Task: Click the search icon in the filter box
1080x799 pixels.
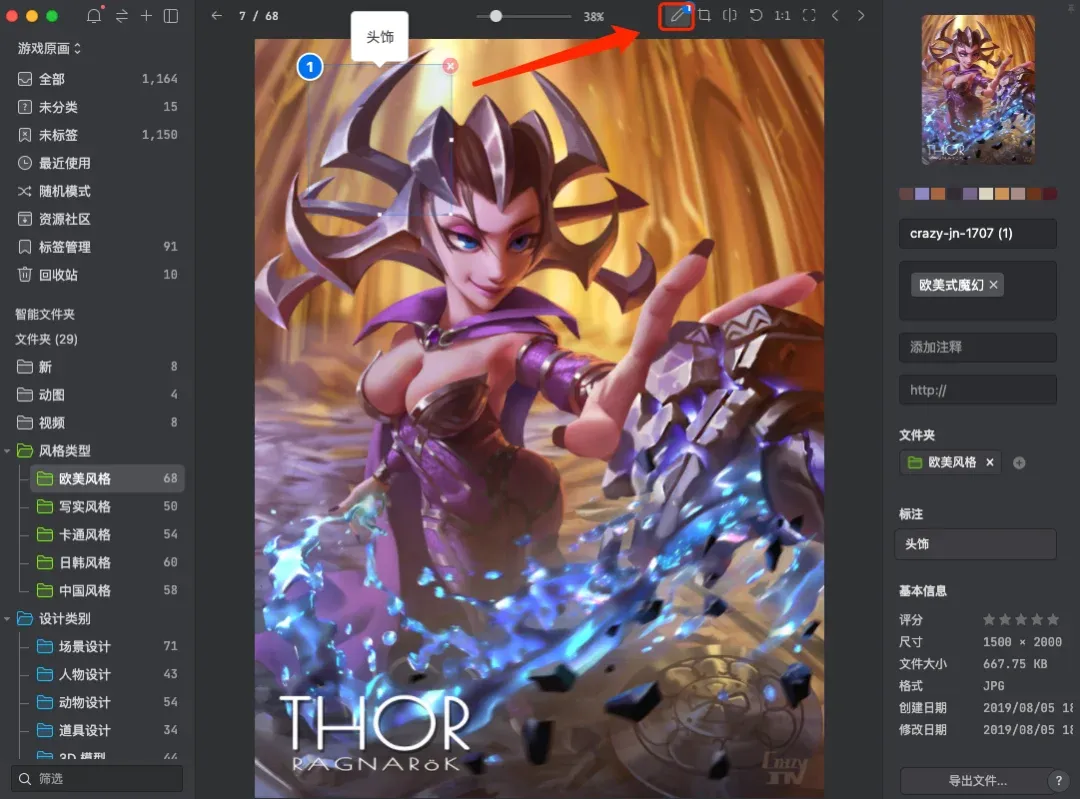Action: click(x=25, y=778)
